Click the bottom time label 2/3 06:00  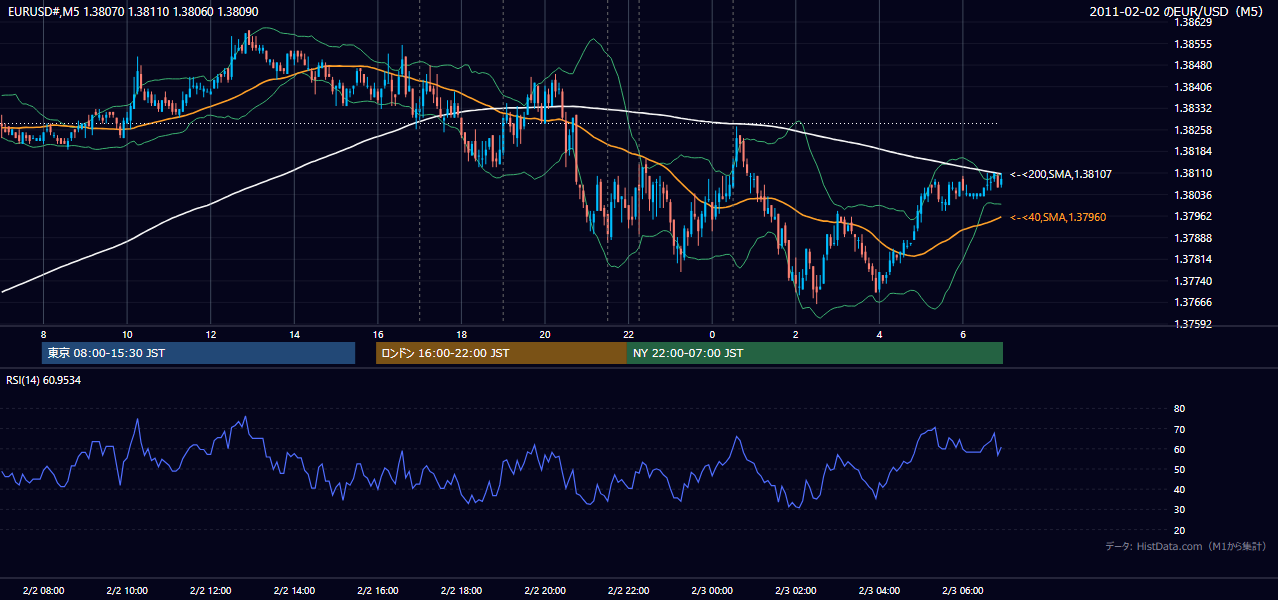pyautogui.click(x=962, y=591)
